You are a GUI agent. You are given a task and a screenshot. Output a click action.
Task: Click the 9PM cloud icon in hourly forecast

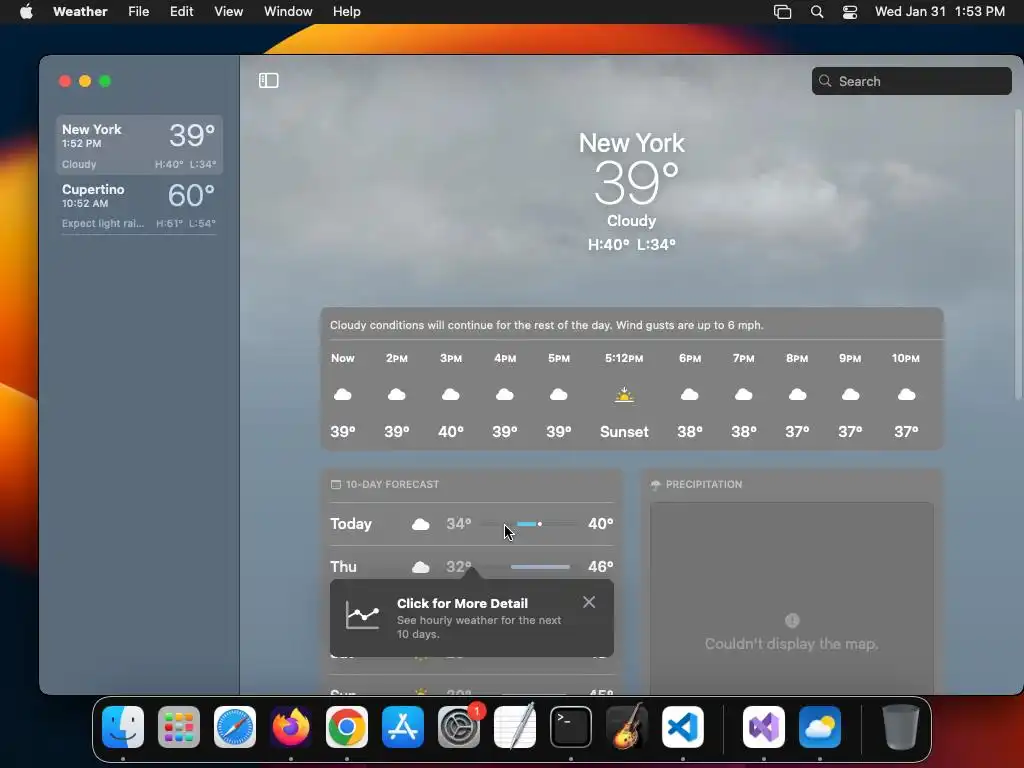pos(850,394)
